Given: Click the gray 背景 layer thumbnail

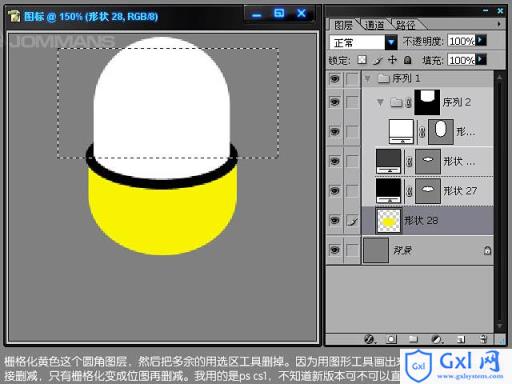Looking at the screenshot, I should pos(376,250).
